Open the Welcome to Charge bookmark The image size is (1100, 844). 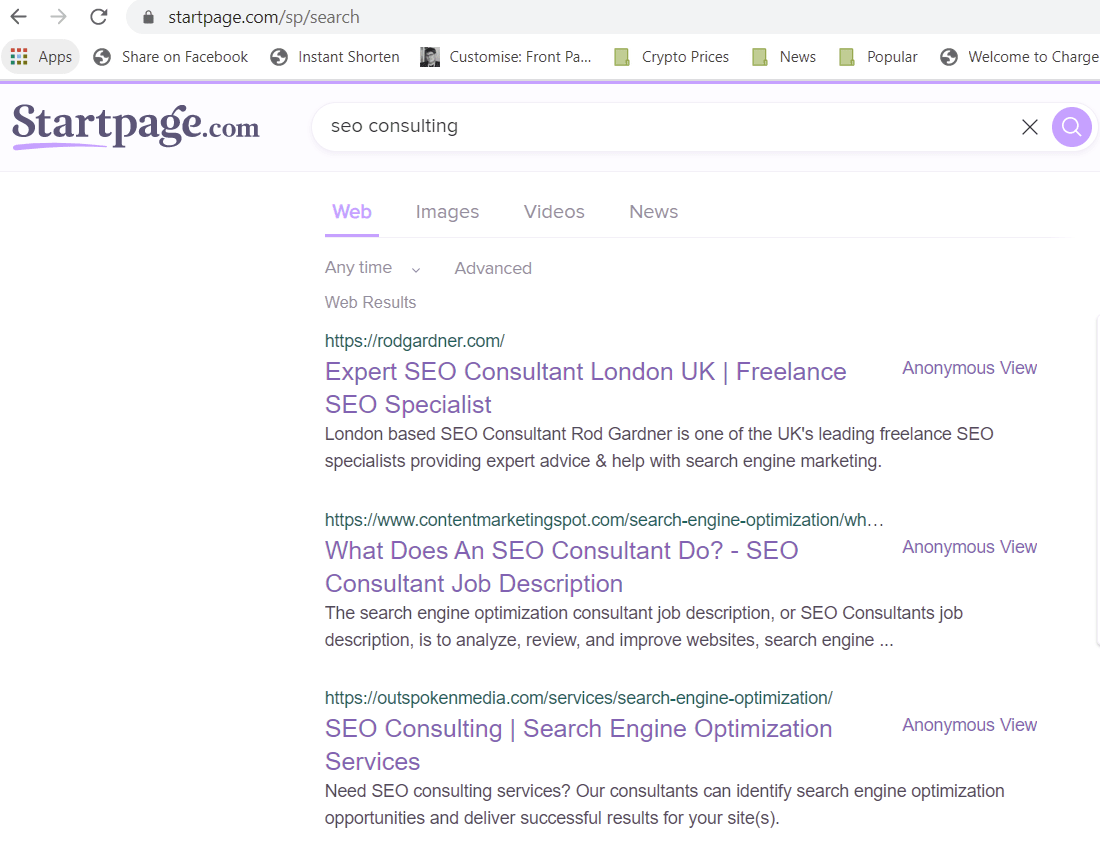coord(1019,57)
